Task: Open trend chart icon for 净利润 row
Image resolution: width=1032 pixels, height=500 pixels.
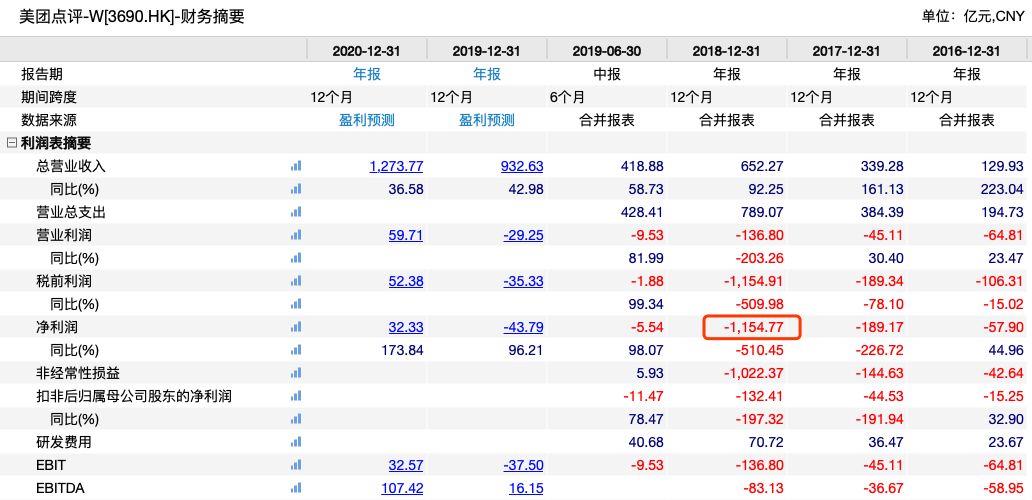Action: tap(295, 327)
